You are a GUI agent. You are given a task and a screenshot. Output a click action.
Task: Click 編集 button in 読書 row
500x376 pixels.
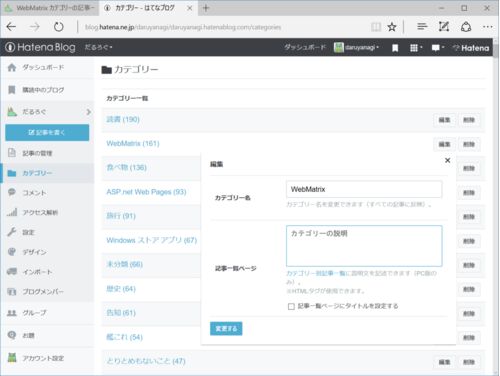(444, 120)
